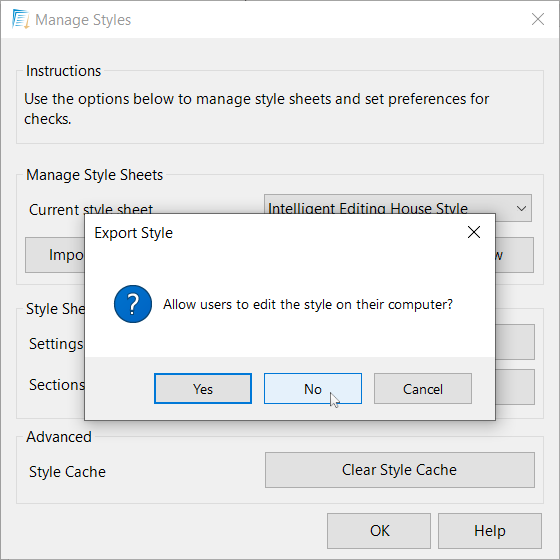
Task: Click the obscured button in Settings row
Action: (515, 342)
